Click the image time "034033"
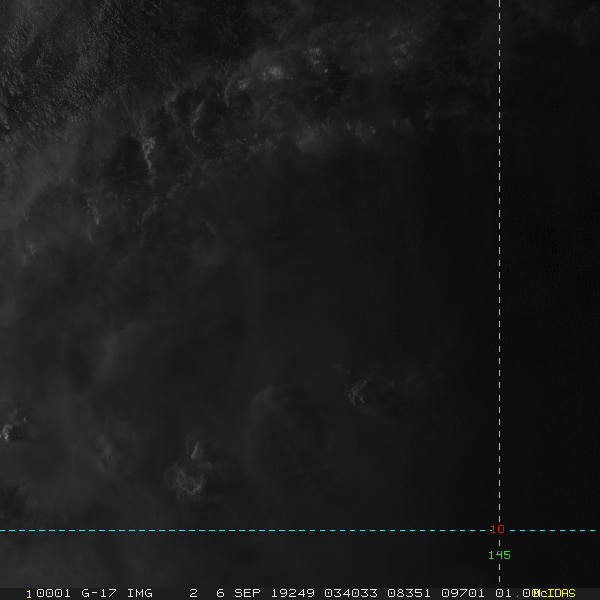Image resolution: width=600 pixels, height=600 pixels. [351, 593]
